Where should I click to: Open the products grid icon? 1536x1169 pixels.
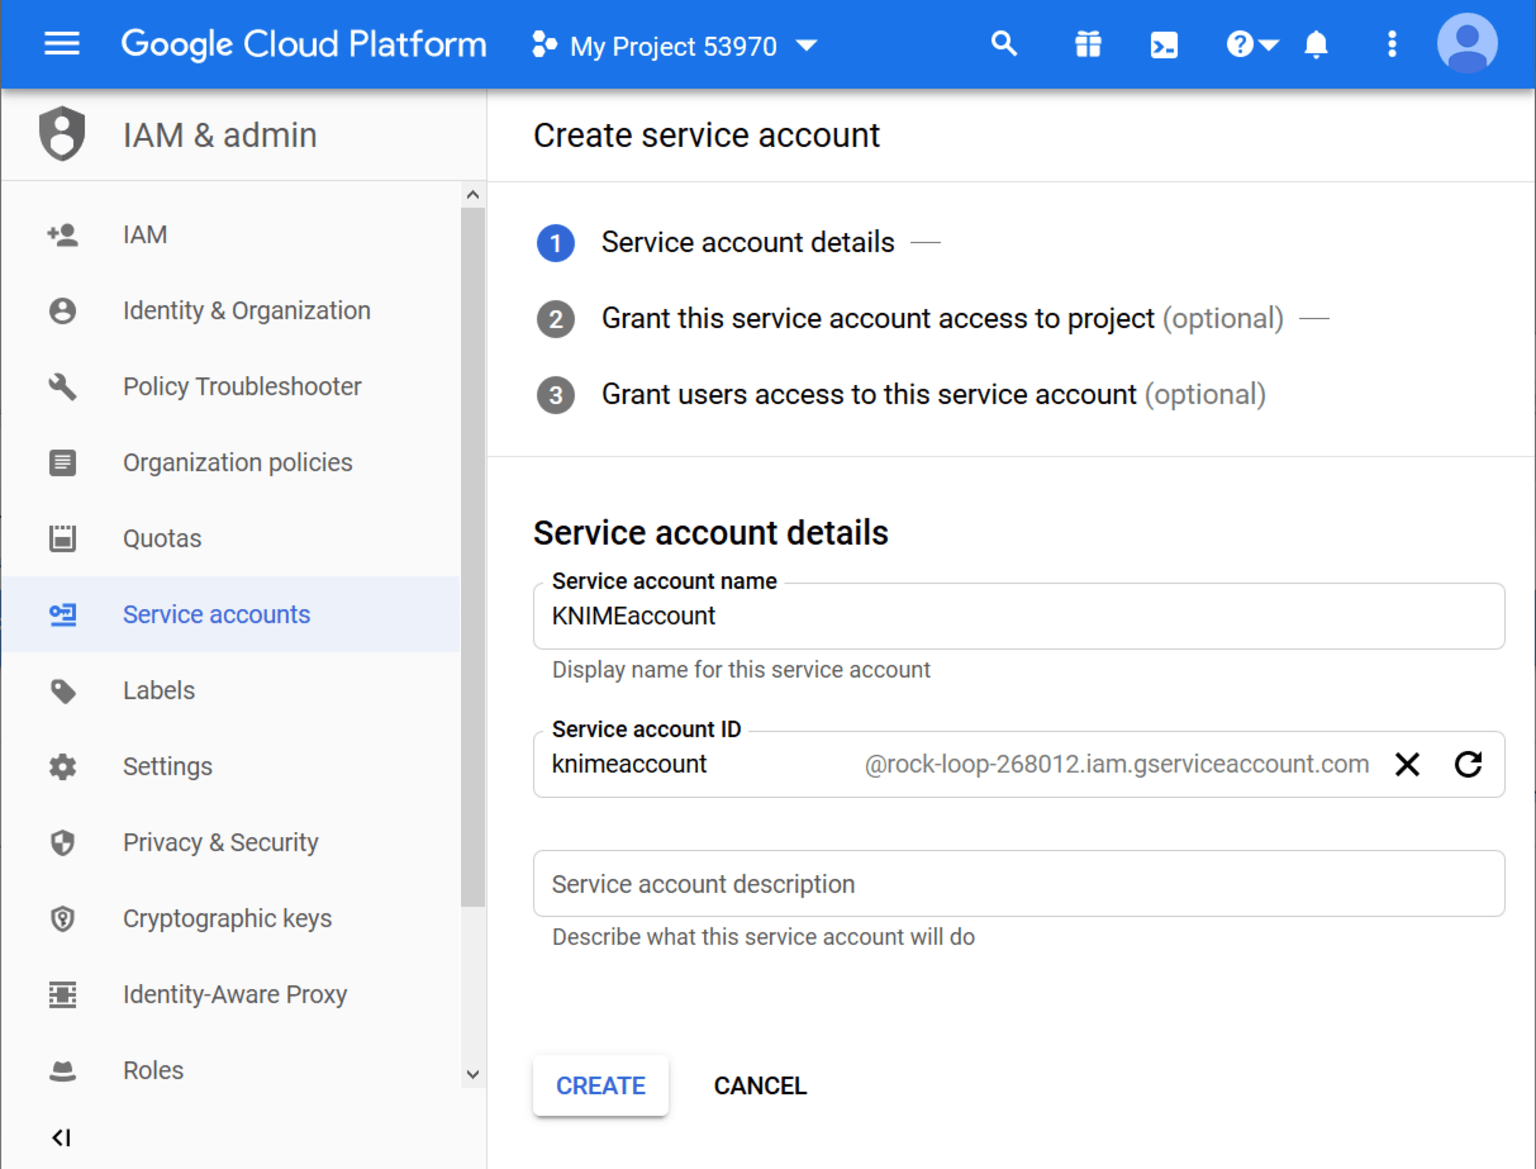[1087, 44]
